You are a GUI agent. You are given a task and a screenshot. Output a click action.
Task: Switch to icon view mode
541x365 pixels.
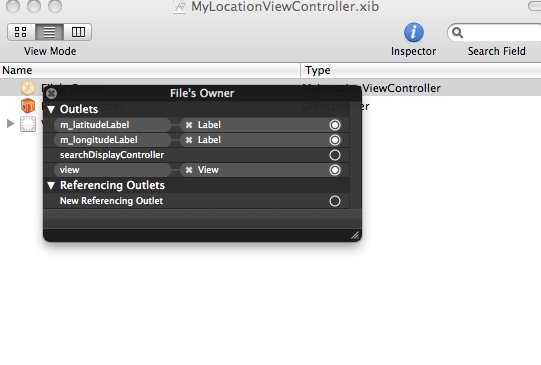pos(21,32)
